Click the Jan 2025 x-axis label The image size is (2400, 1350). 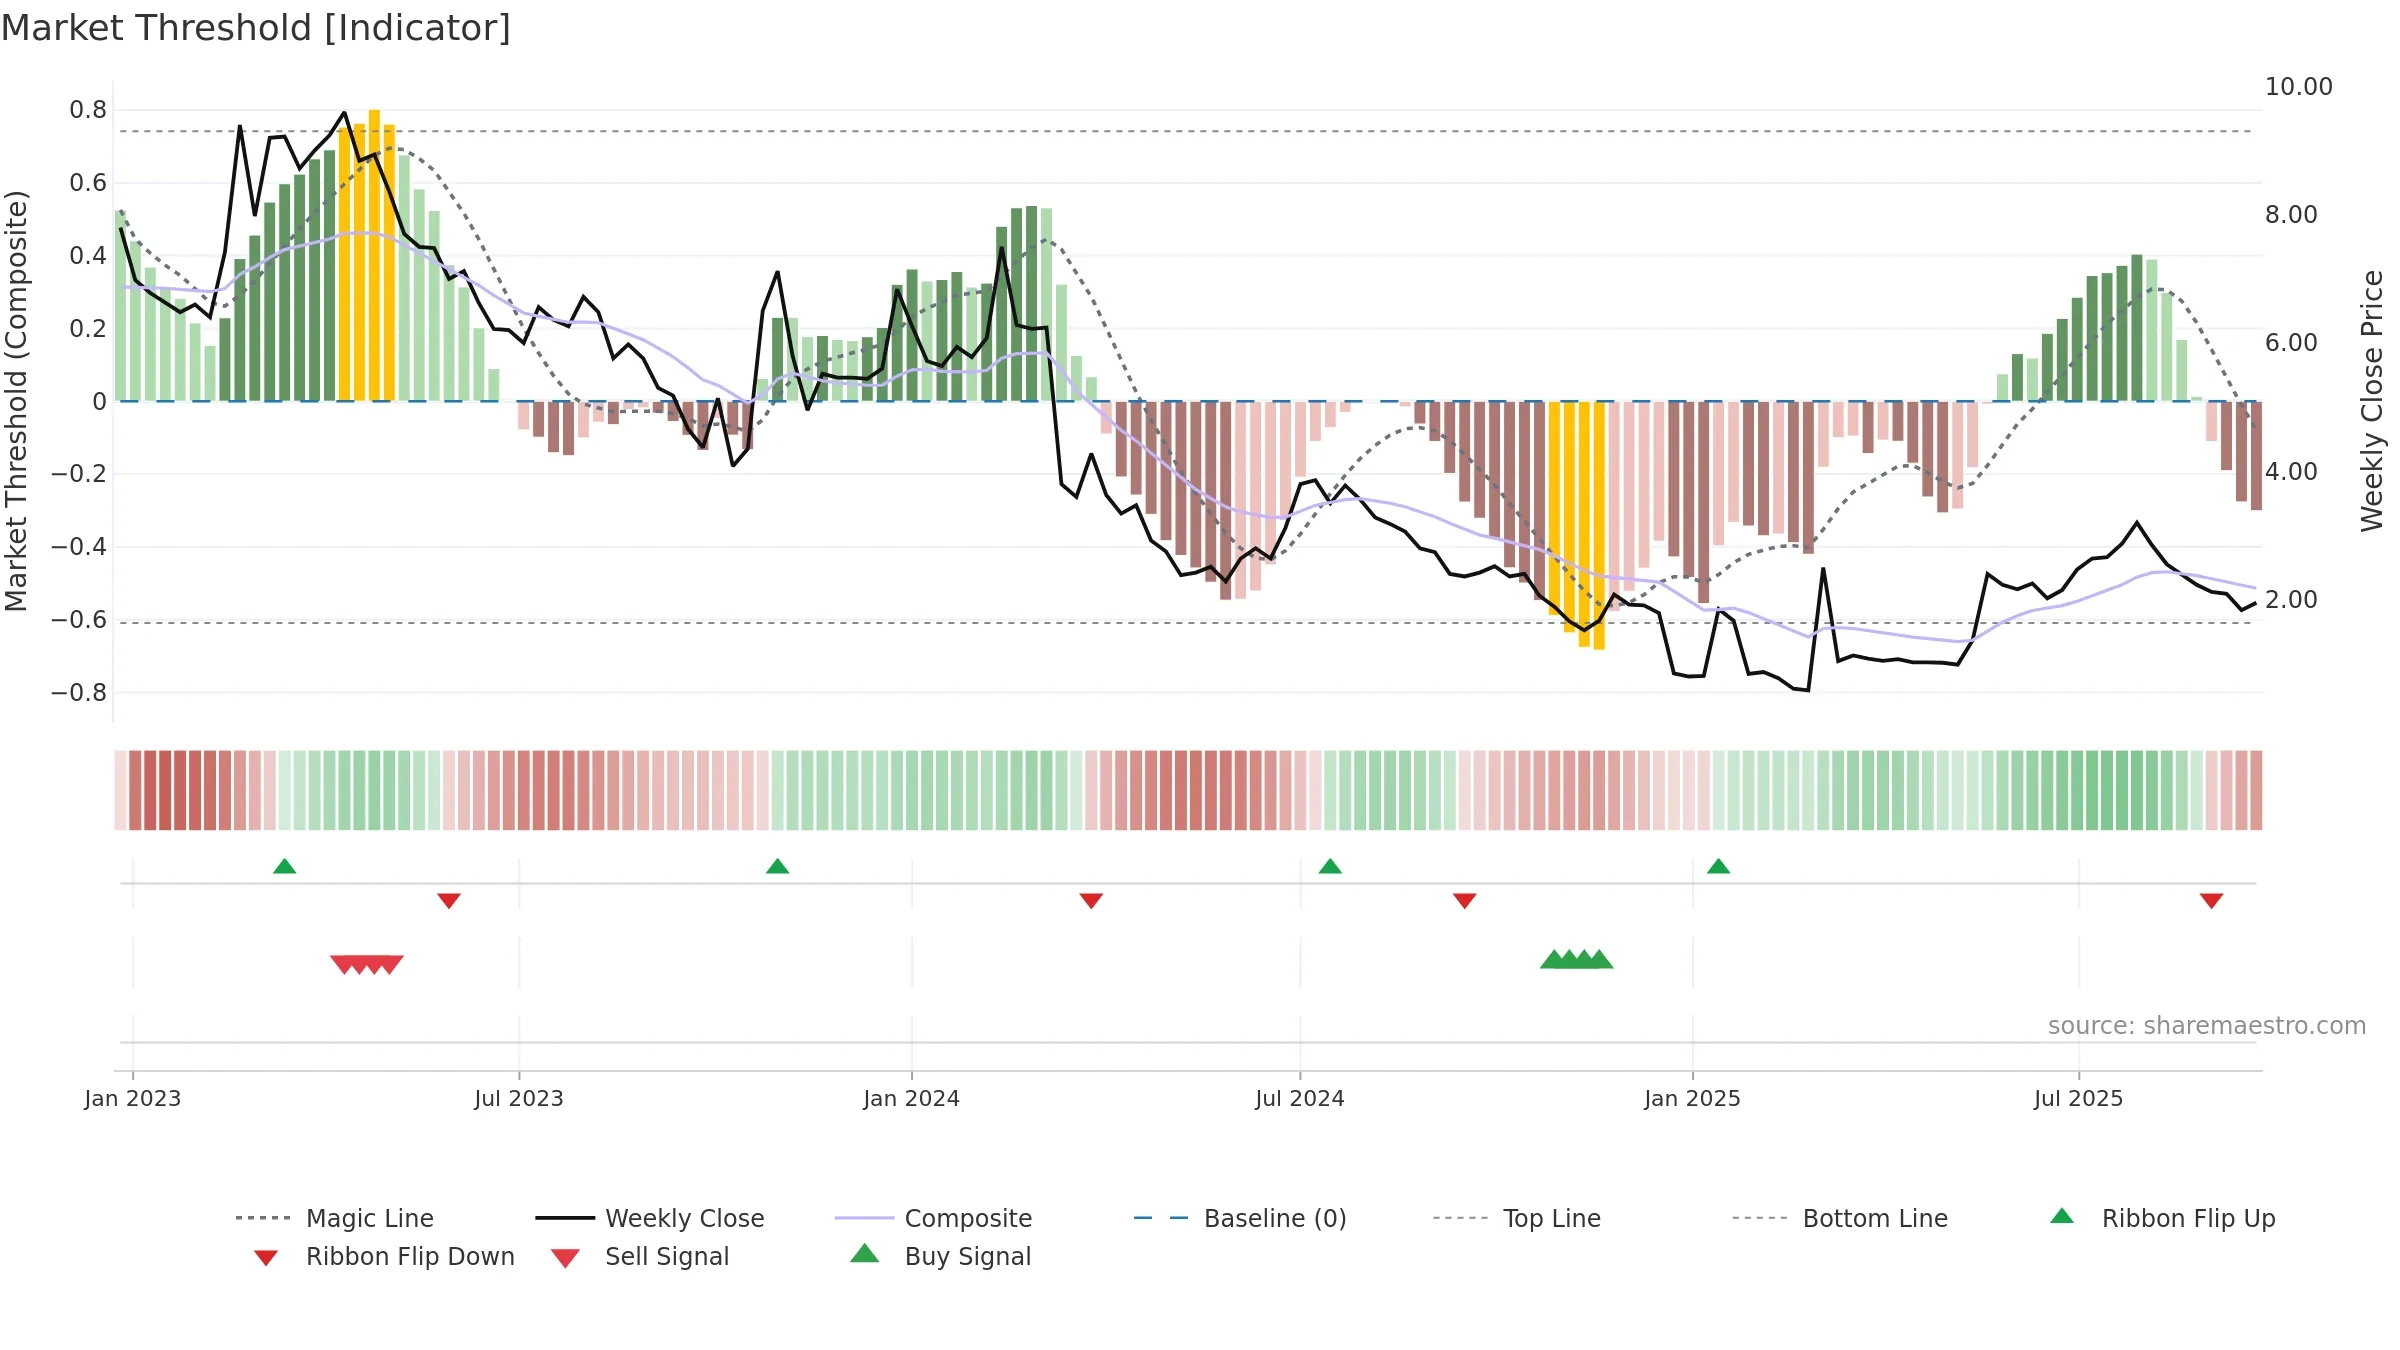click(x=1693, y=1099)
